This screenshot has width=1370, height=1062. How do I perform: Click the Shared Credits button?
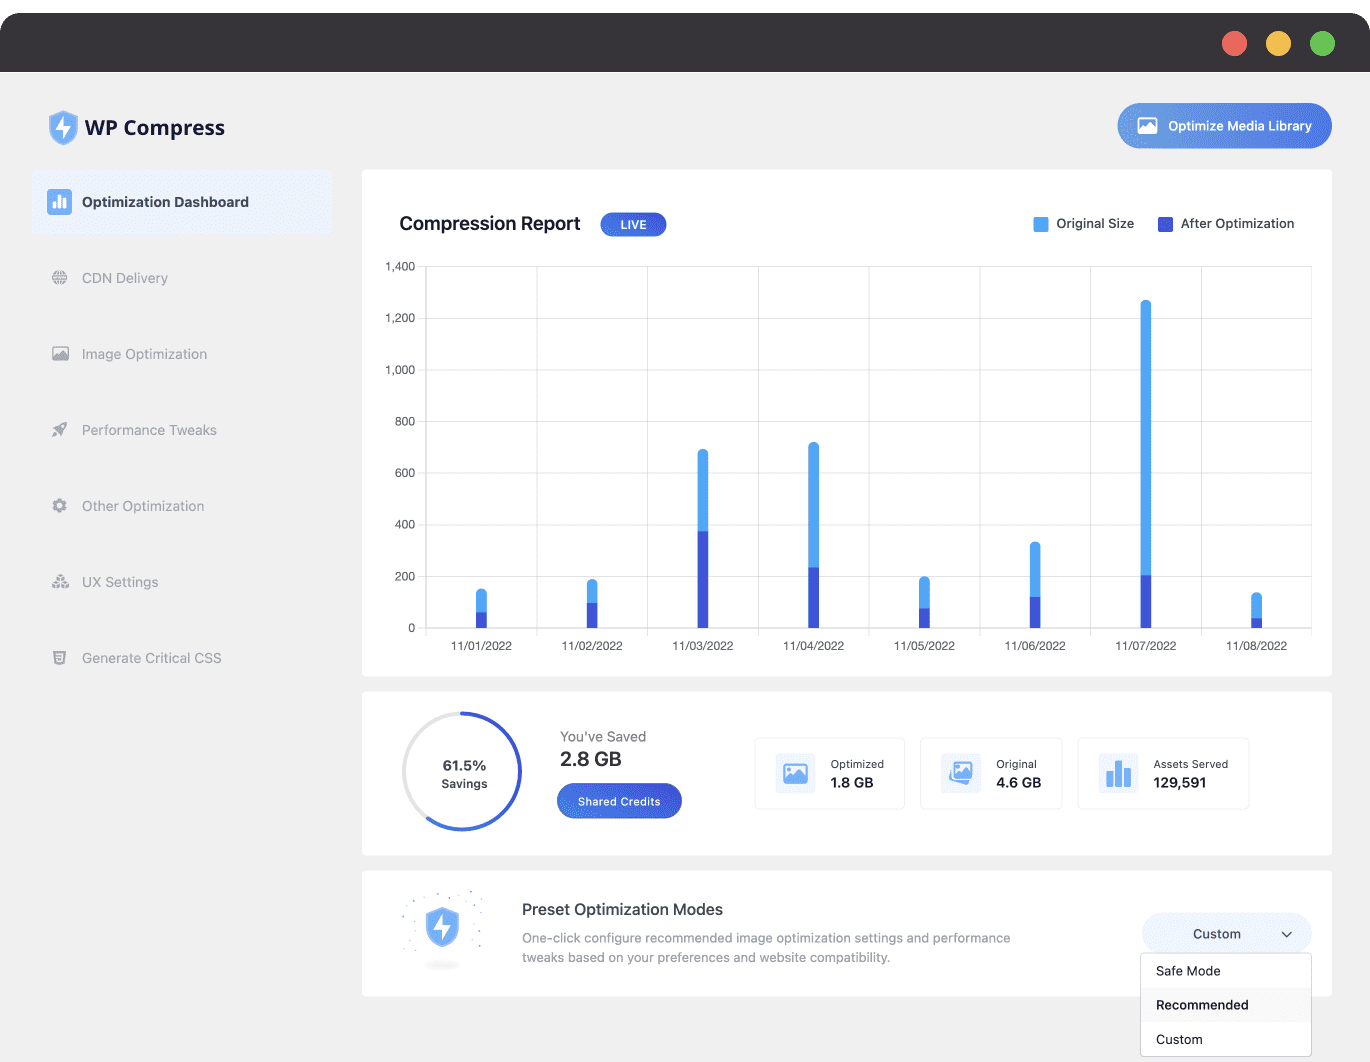click(619, 801)
